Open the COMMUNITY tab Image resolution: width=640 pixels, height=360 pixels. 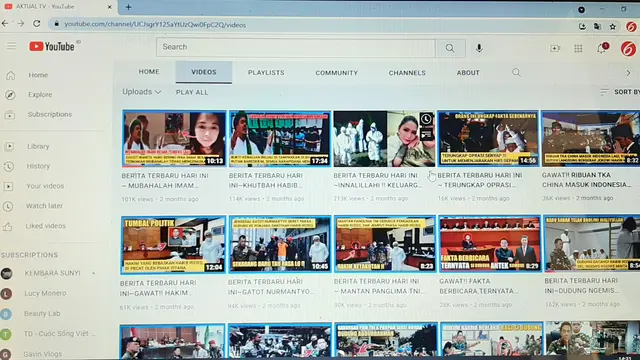(x=336, y=73)
